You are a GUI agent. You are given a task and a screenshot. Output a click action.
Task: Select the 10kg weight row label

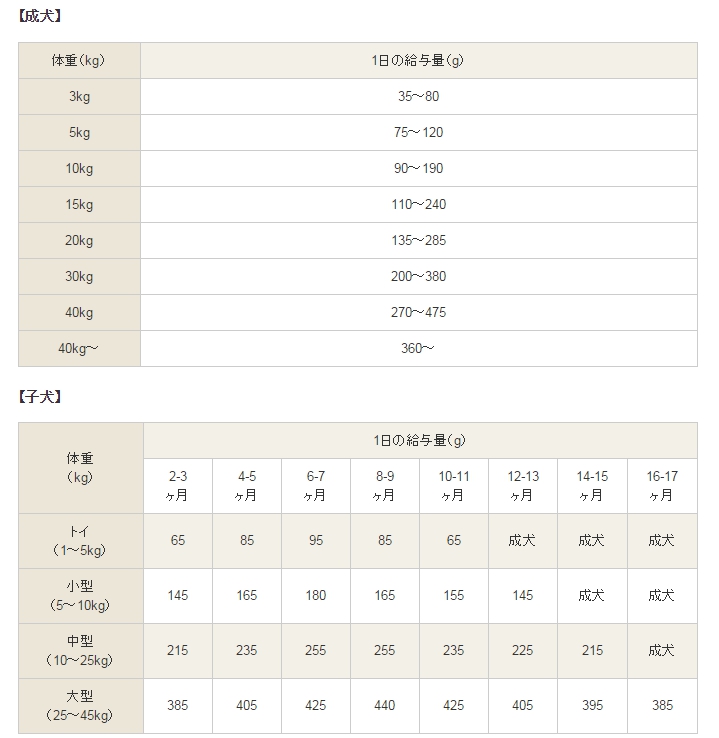(x=79, y=169)
